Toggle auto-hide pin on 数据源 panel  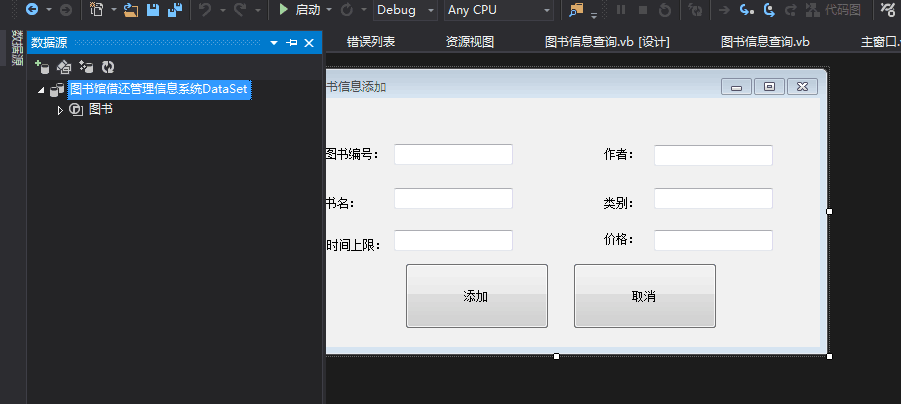(291, 43)
